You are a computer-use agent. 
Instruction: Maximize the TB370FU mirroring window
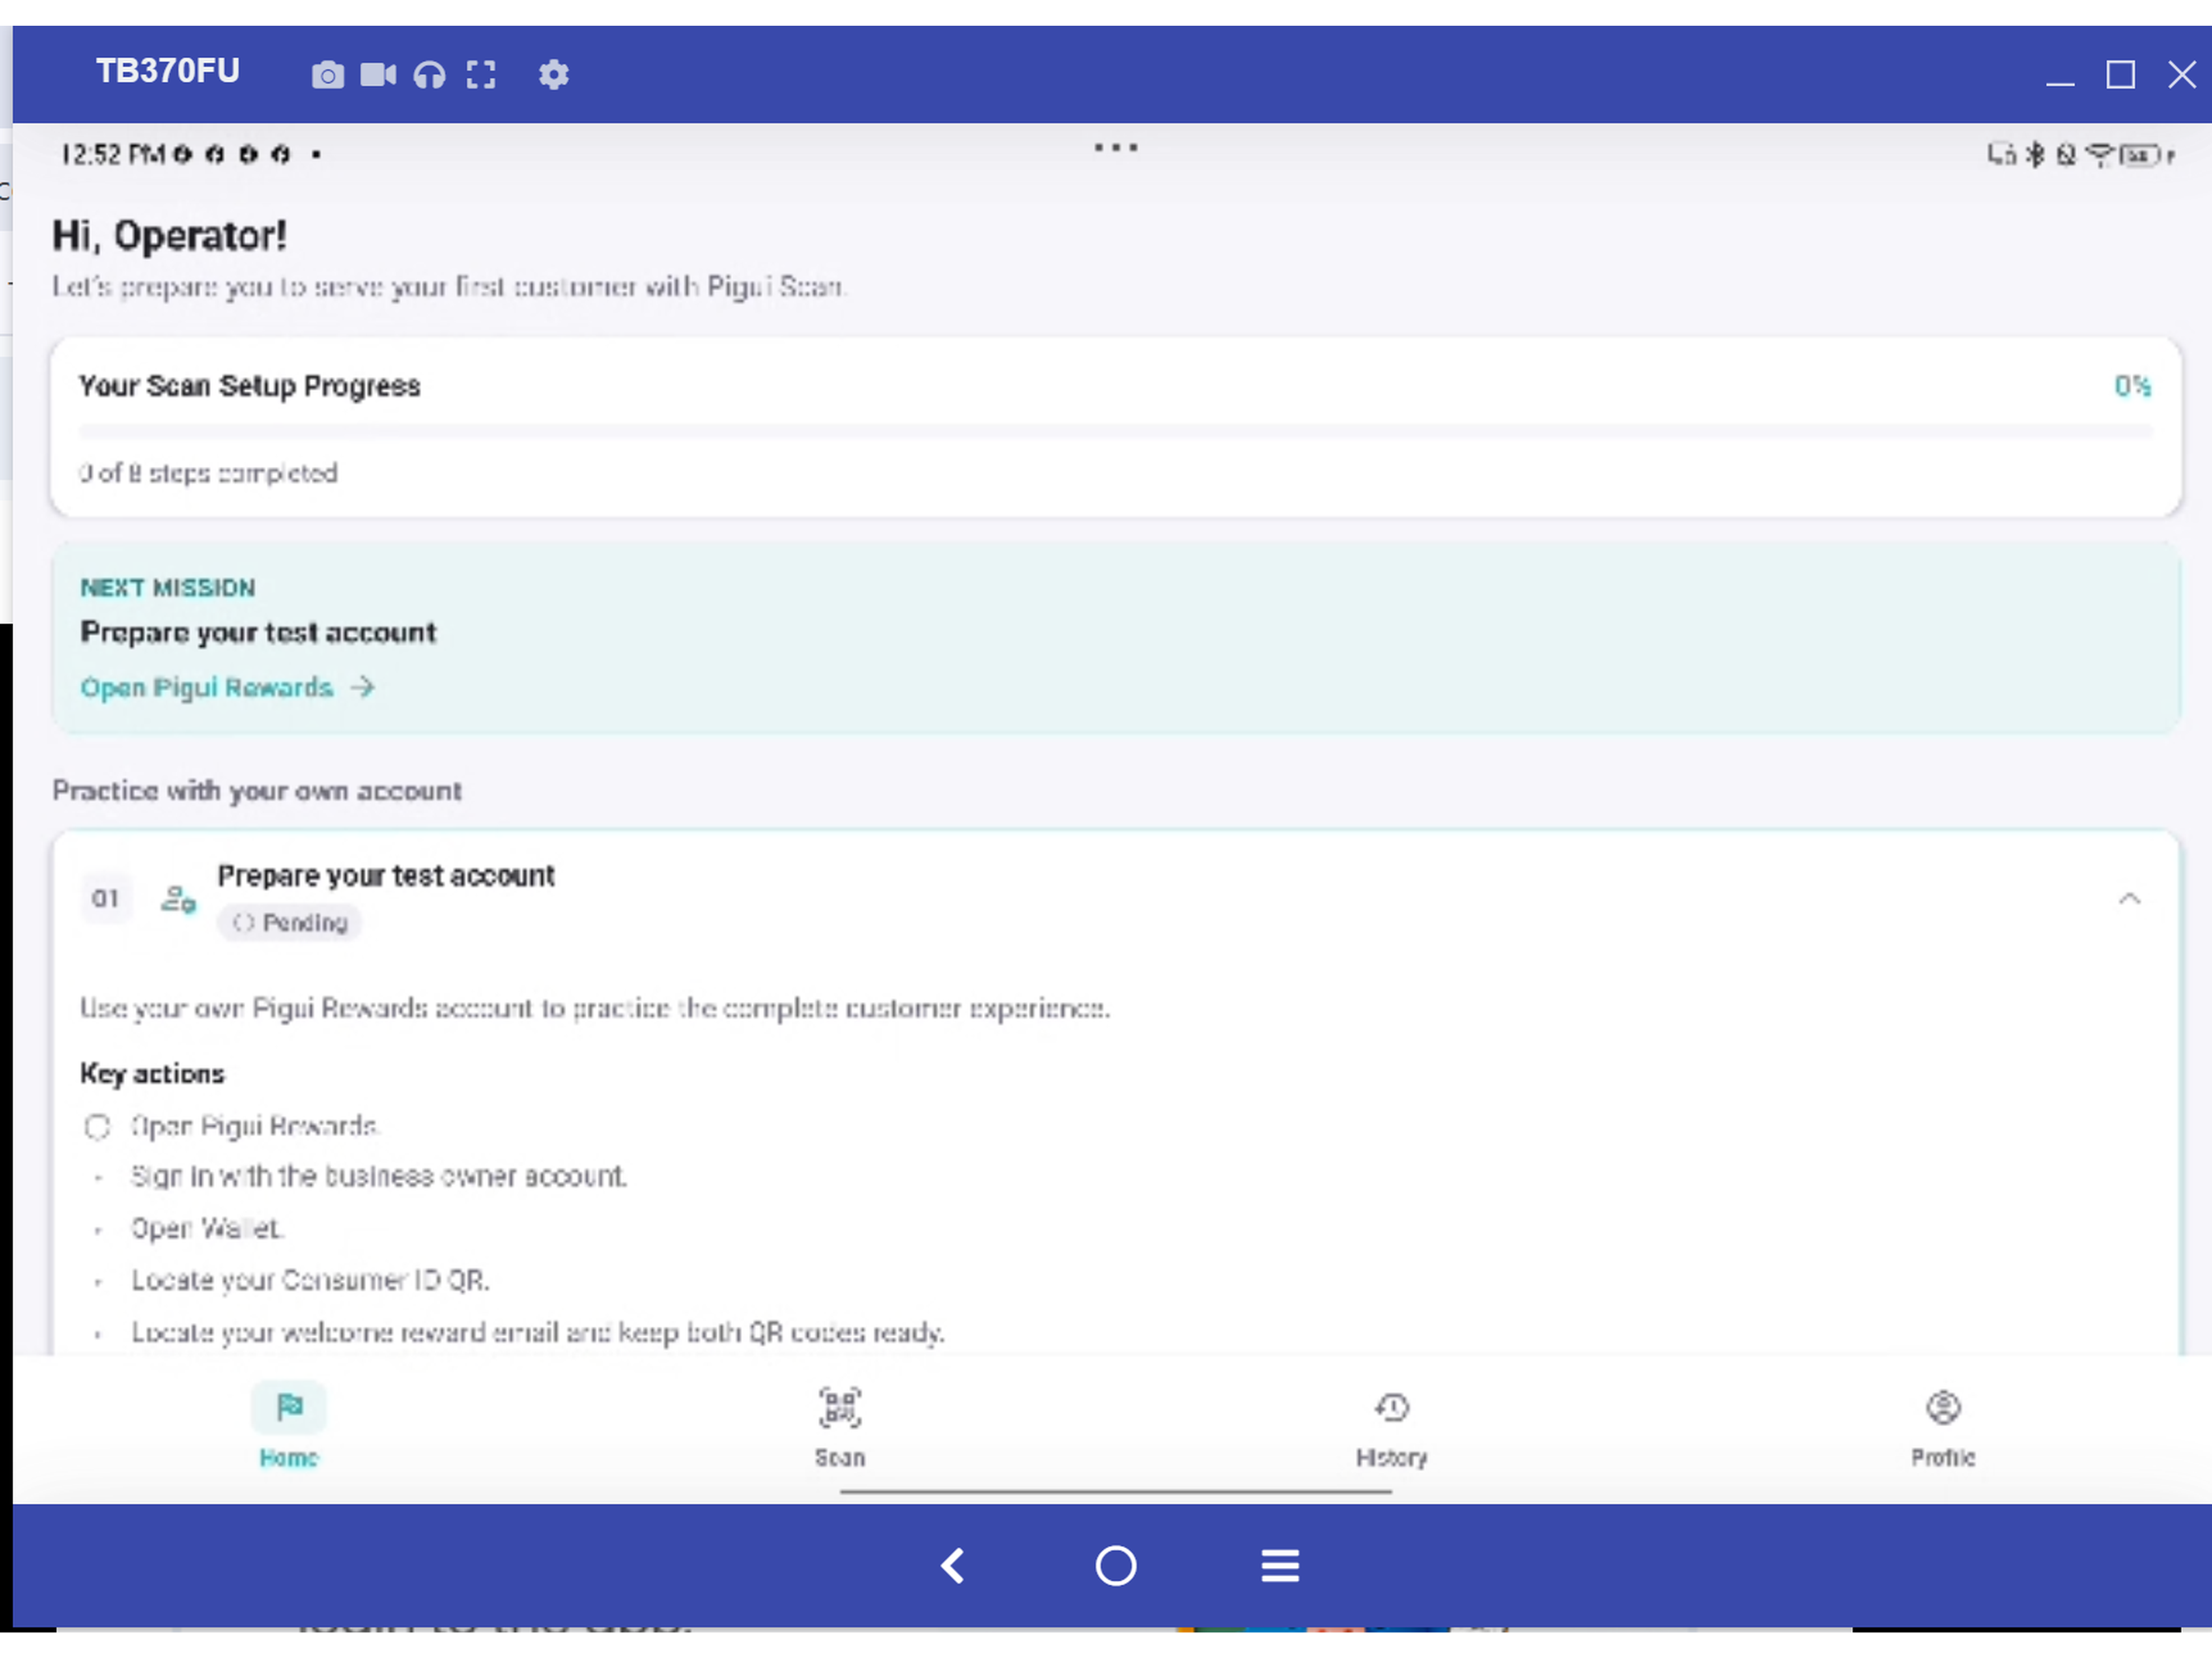coord(2121,75)
